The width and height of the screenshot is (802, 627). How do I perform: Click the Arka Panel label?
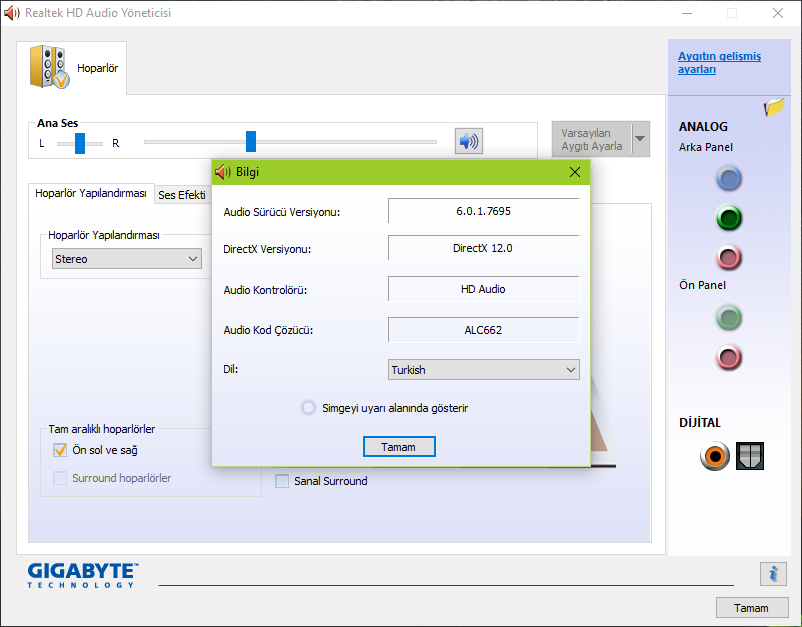tap(705, 147)
